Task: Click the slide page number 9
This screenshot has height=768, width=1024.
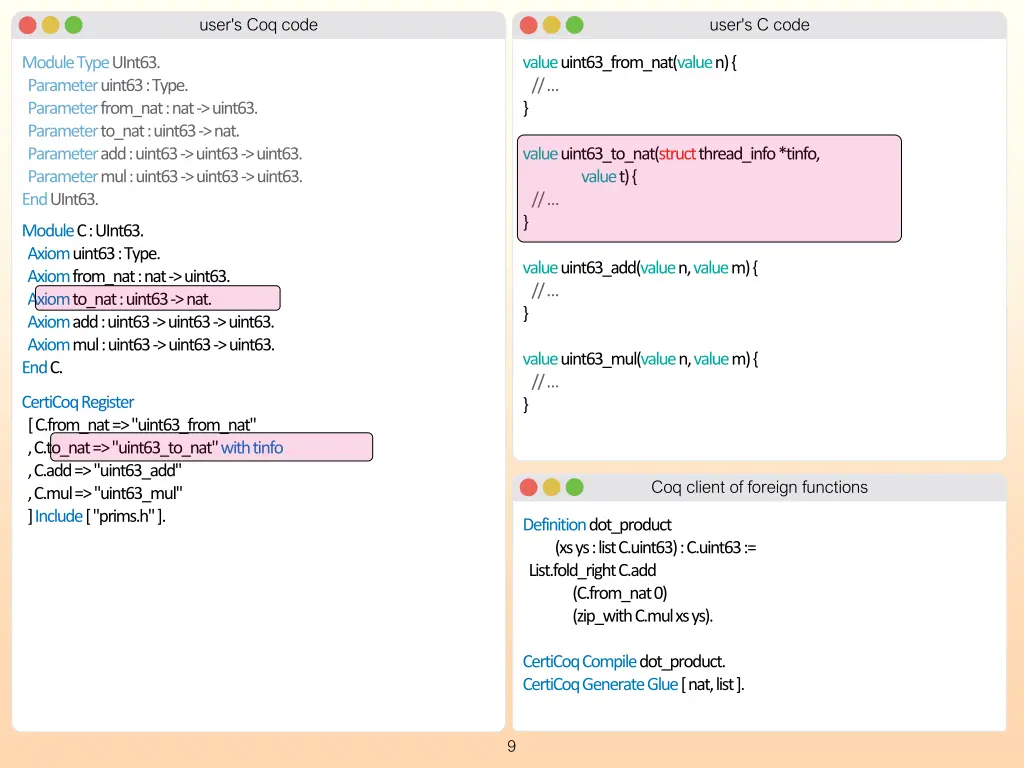Action: point(511,746)
